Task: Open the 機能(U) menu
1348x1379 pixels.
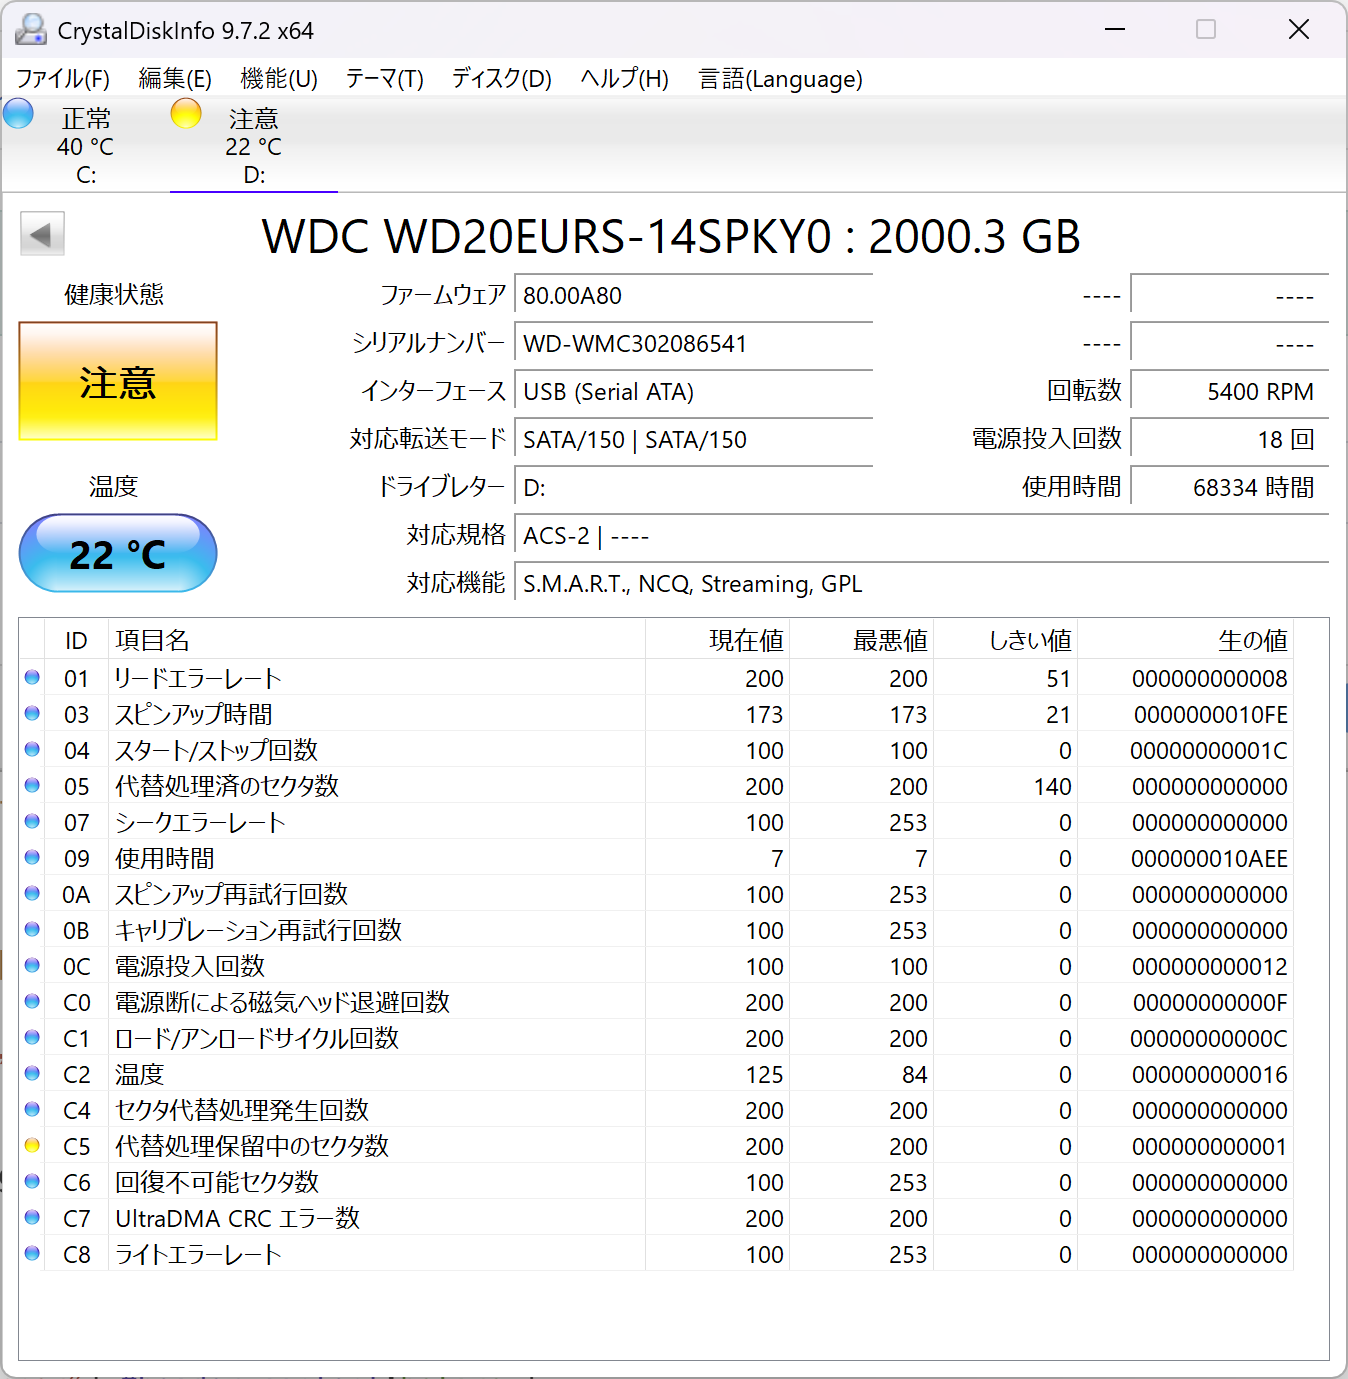Action: [279, 79]
